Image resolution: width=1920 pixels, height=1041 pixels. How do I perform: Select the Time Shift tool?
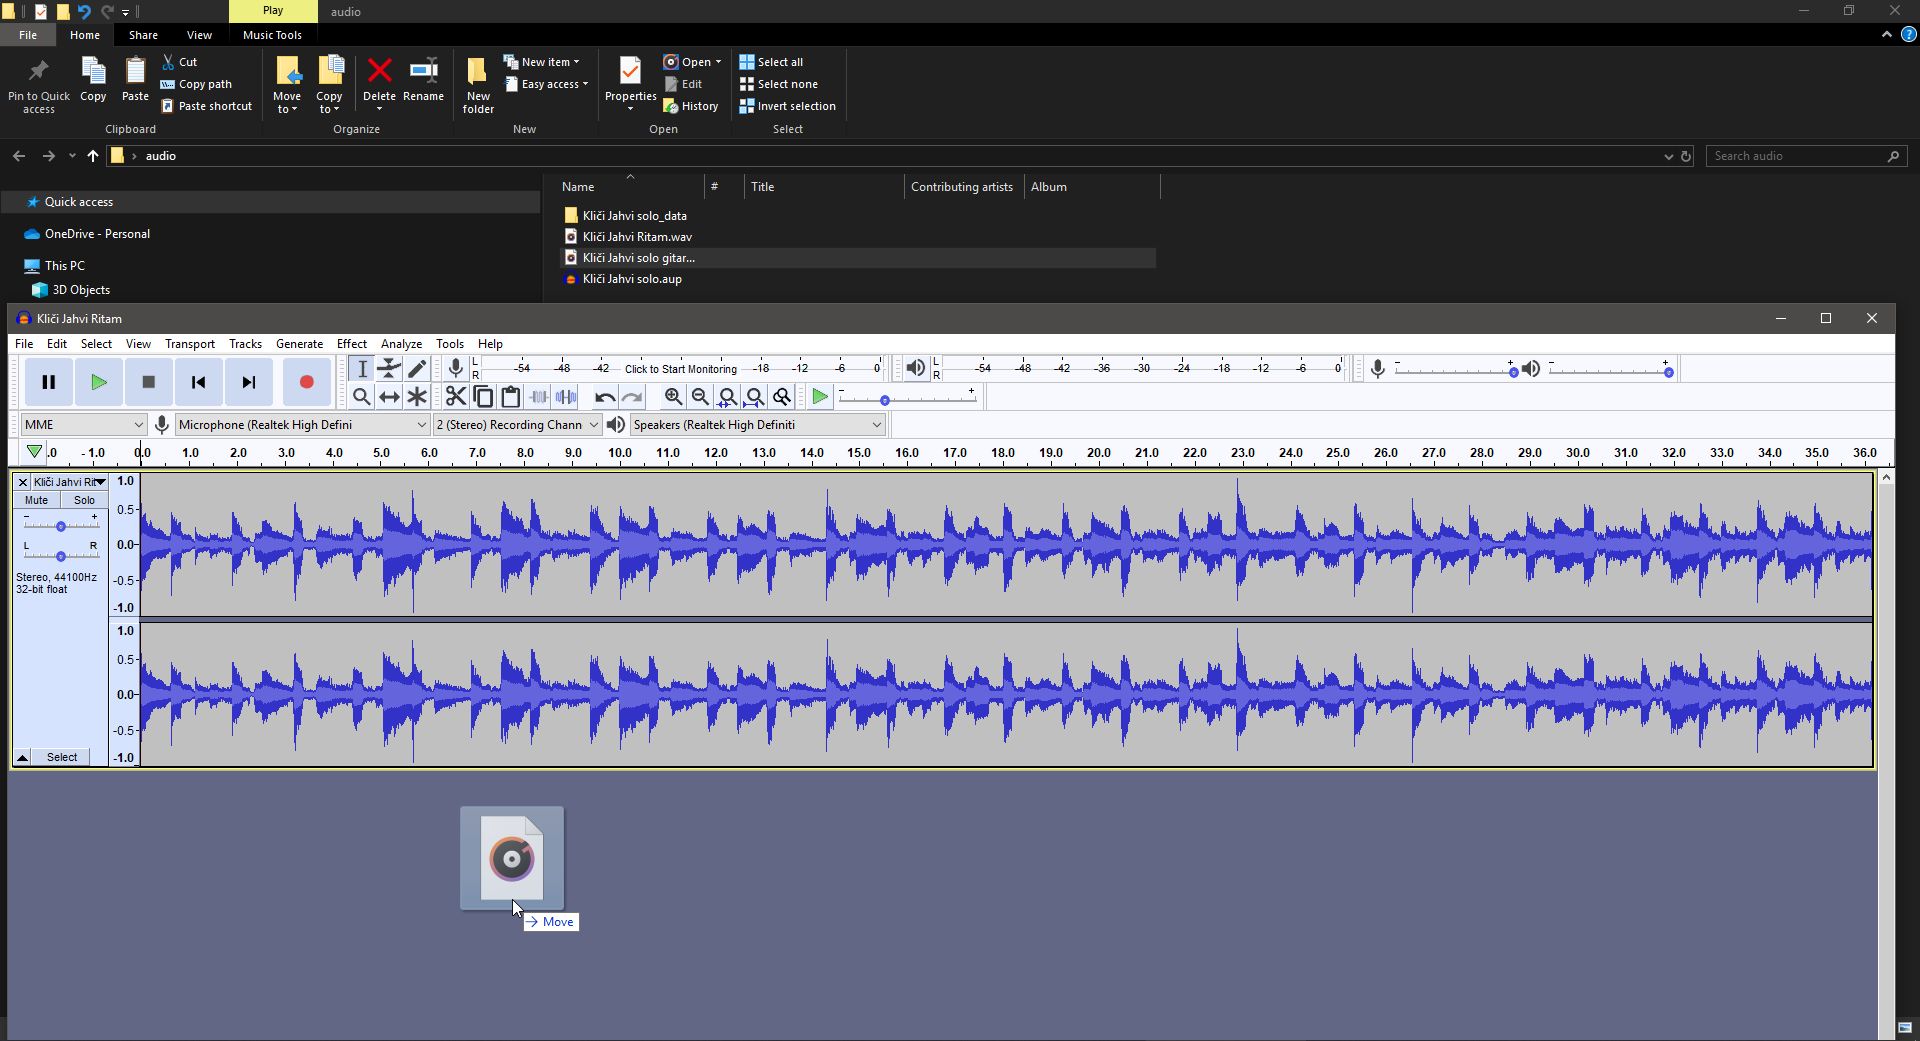coord(389,397)
